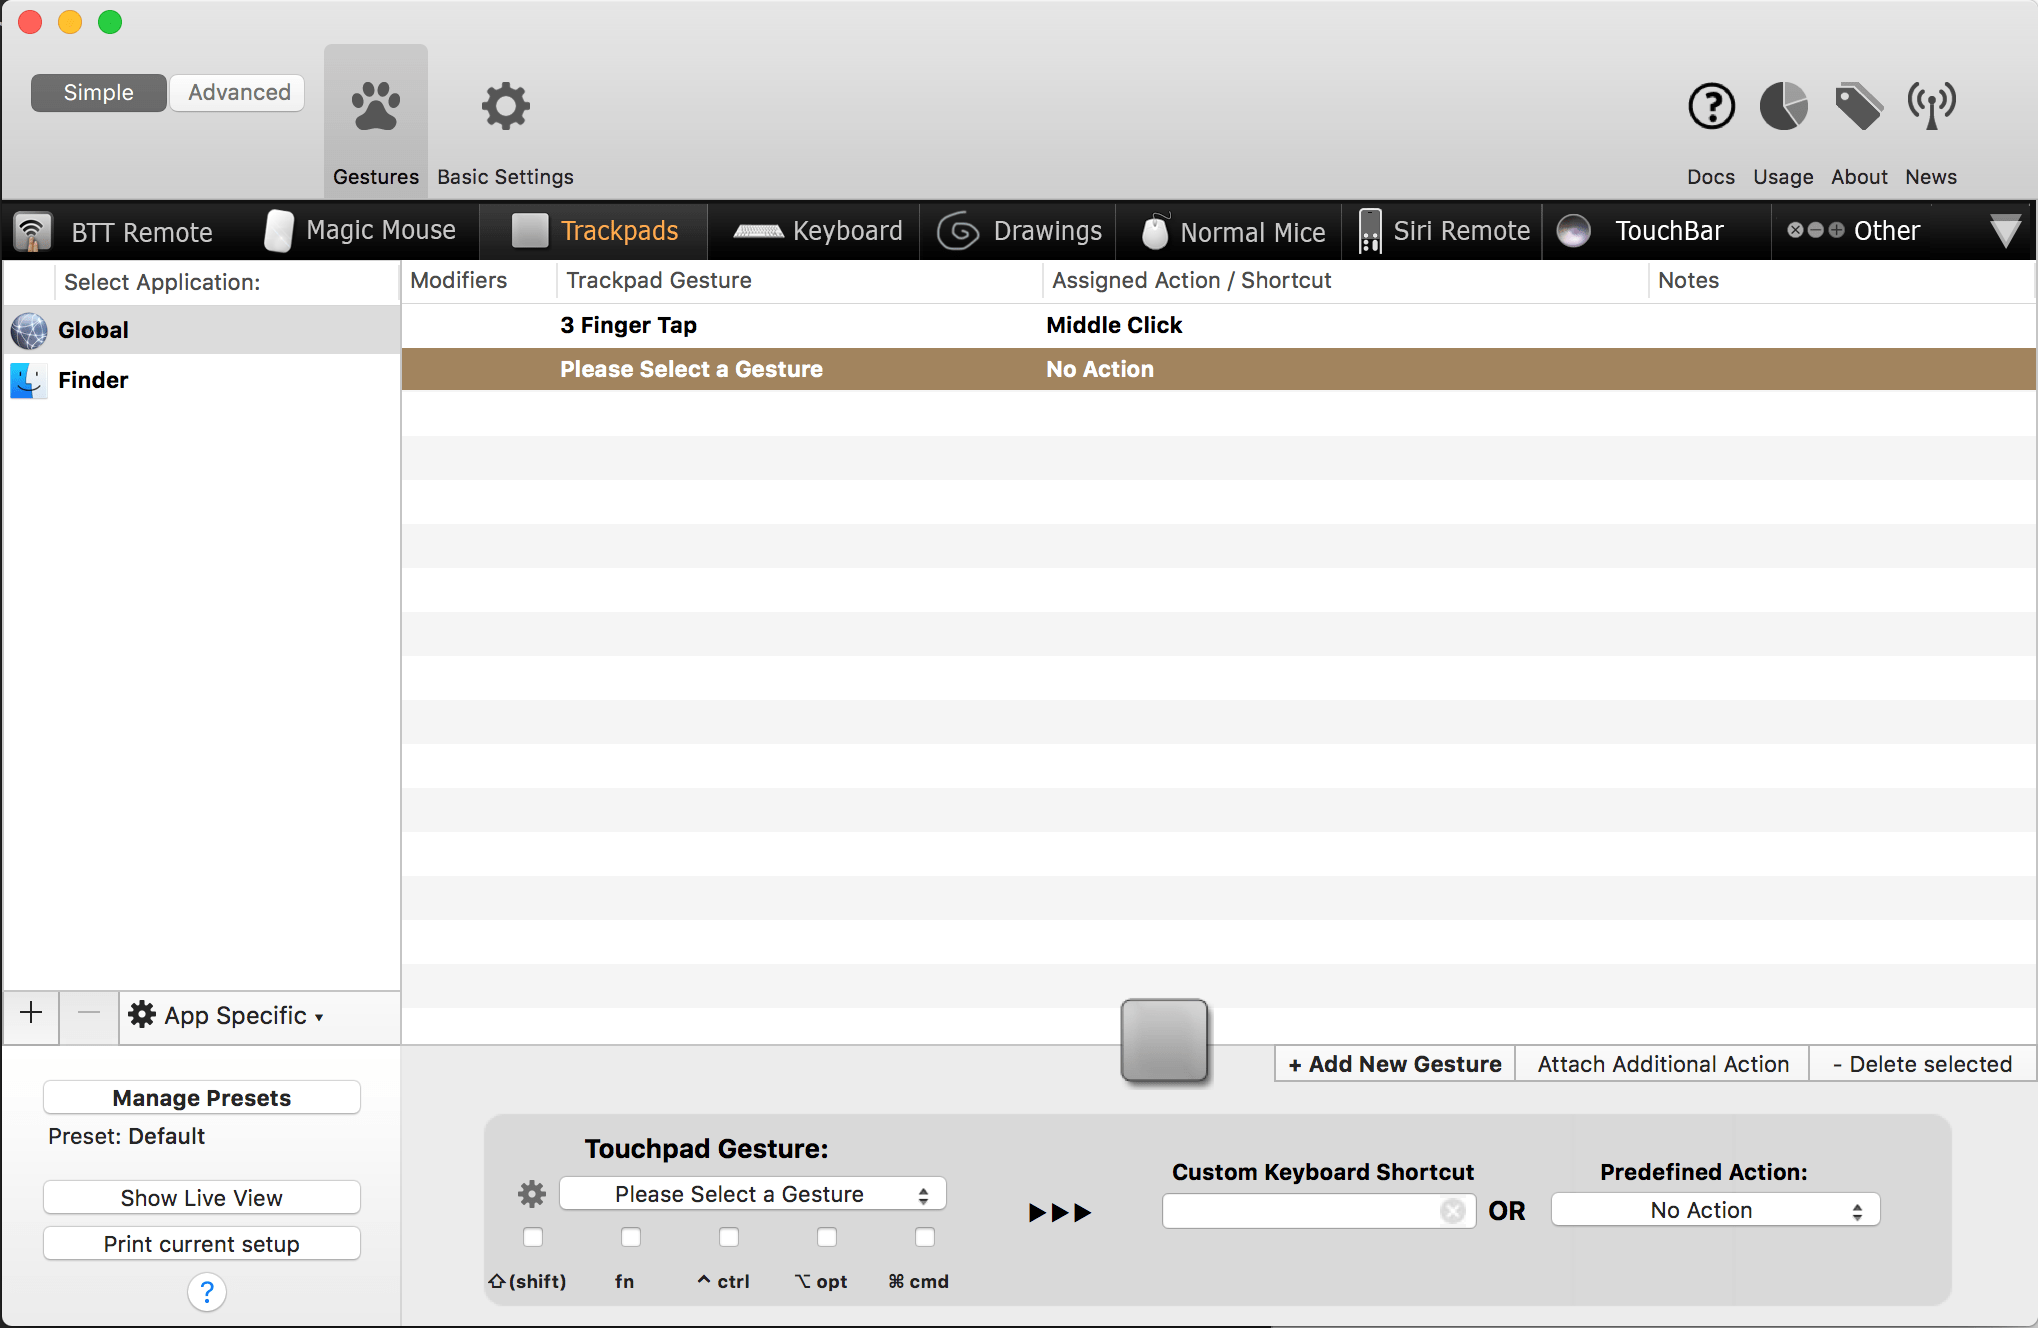The image size is (2038, 1328).
Task: Switch to Advanced mode
Action: click(238, 92)
